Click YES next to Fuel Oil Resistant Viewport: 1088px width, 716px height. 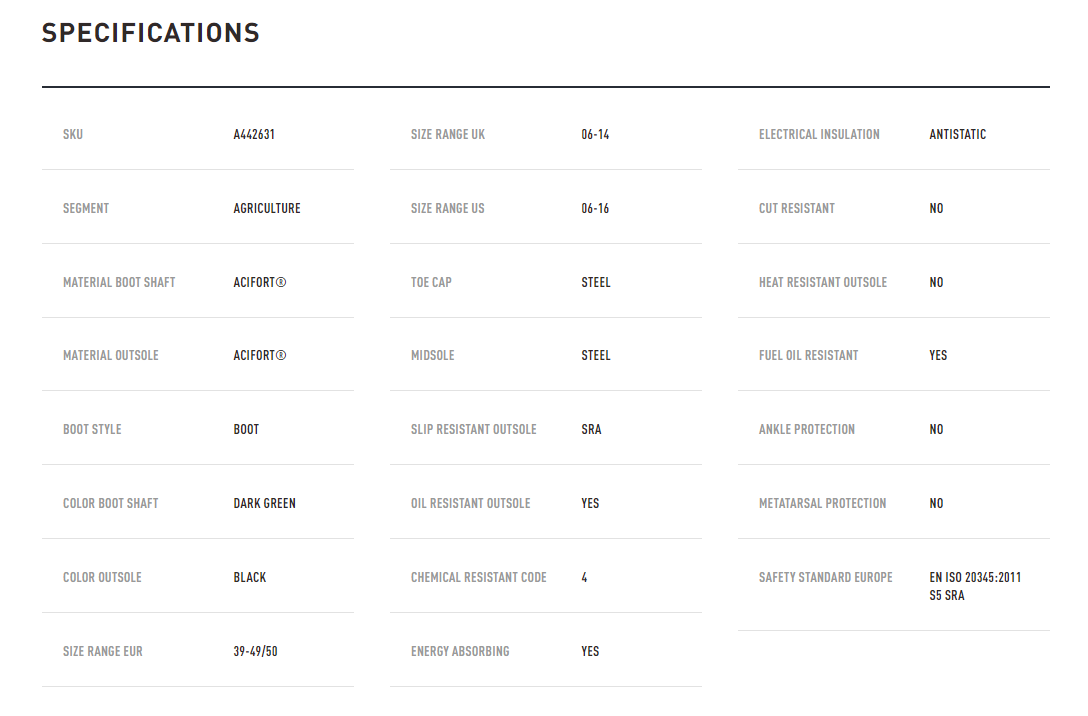click(938, 355)
